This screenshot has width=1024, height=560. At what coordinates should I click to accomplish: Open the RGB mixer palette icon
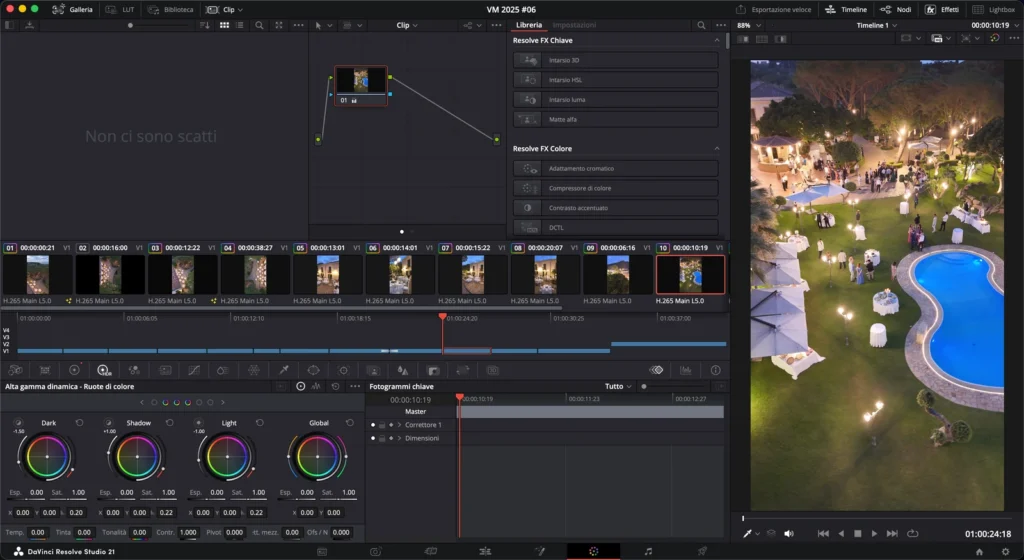134,370
